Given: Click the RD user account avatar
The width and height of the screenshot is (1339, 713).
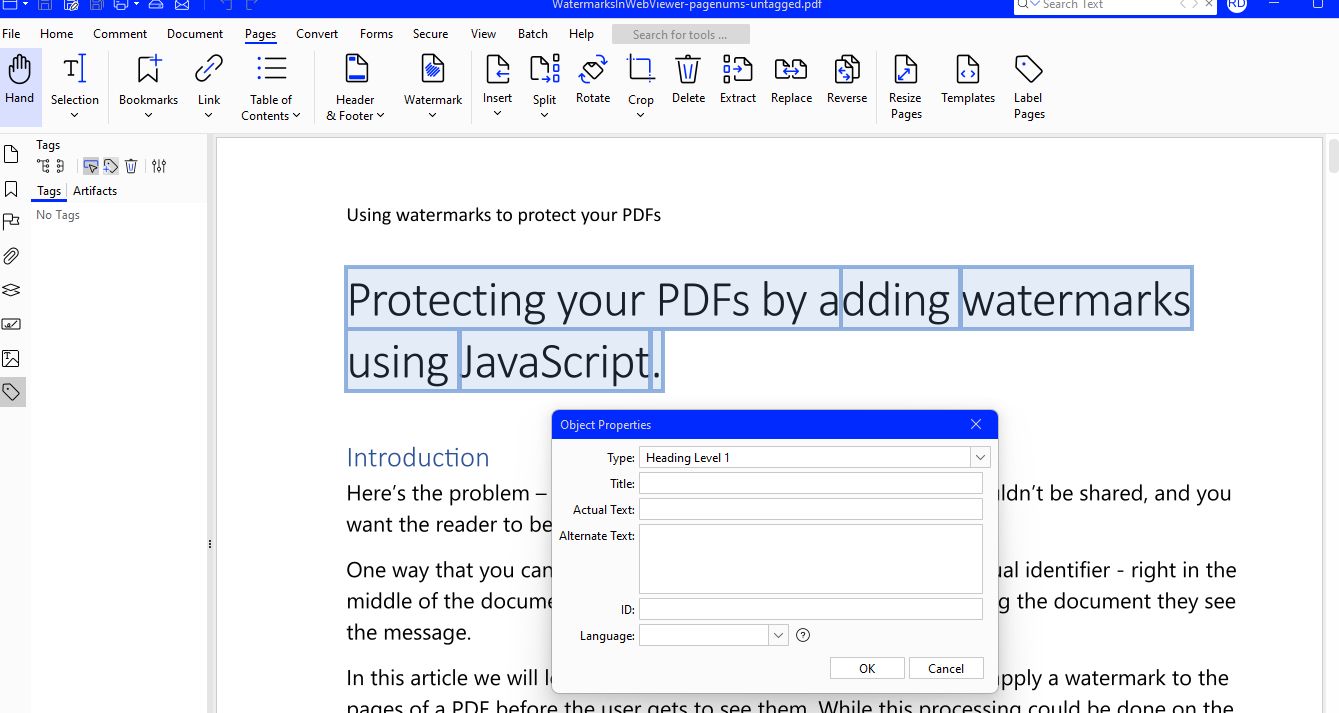Looking at the screenshot, I should coord(1237,5).
